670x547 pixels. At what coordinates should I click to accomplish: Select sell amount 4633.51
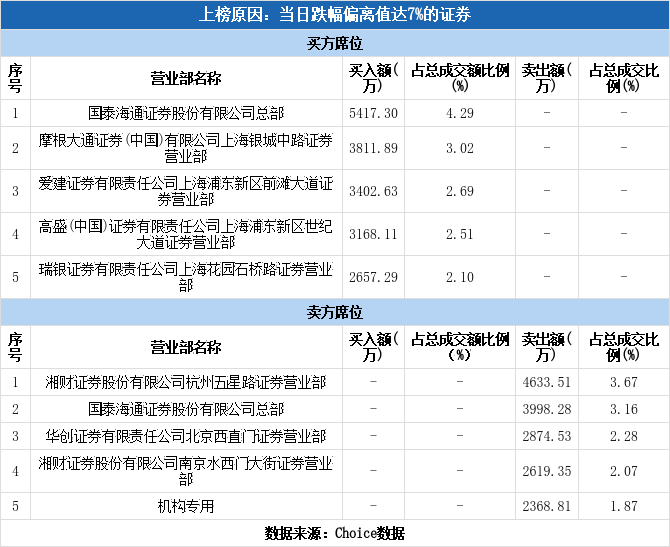pyautogui.click(x=547, y=382)
